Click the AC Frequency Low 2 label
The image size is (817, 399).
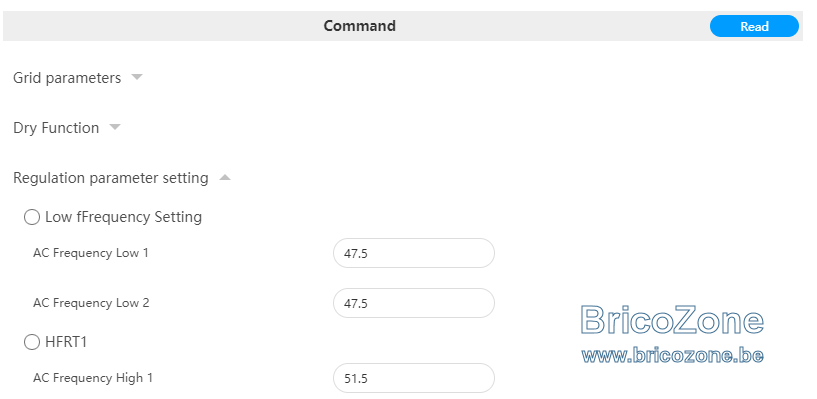click(x=91, y=303)
